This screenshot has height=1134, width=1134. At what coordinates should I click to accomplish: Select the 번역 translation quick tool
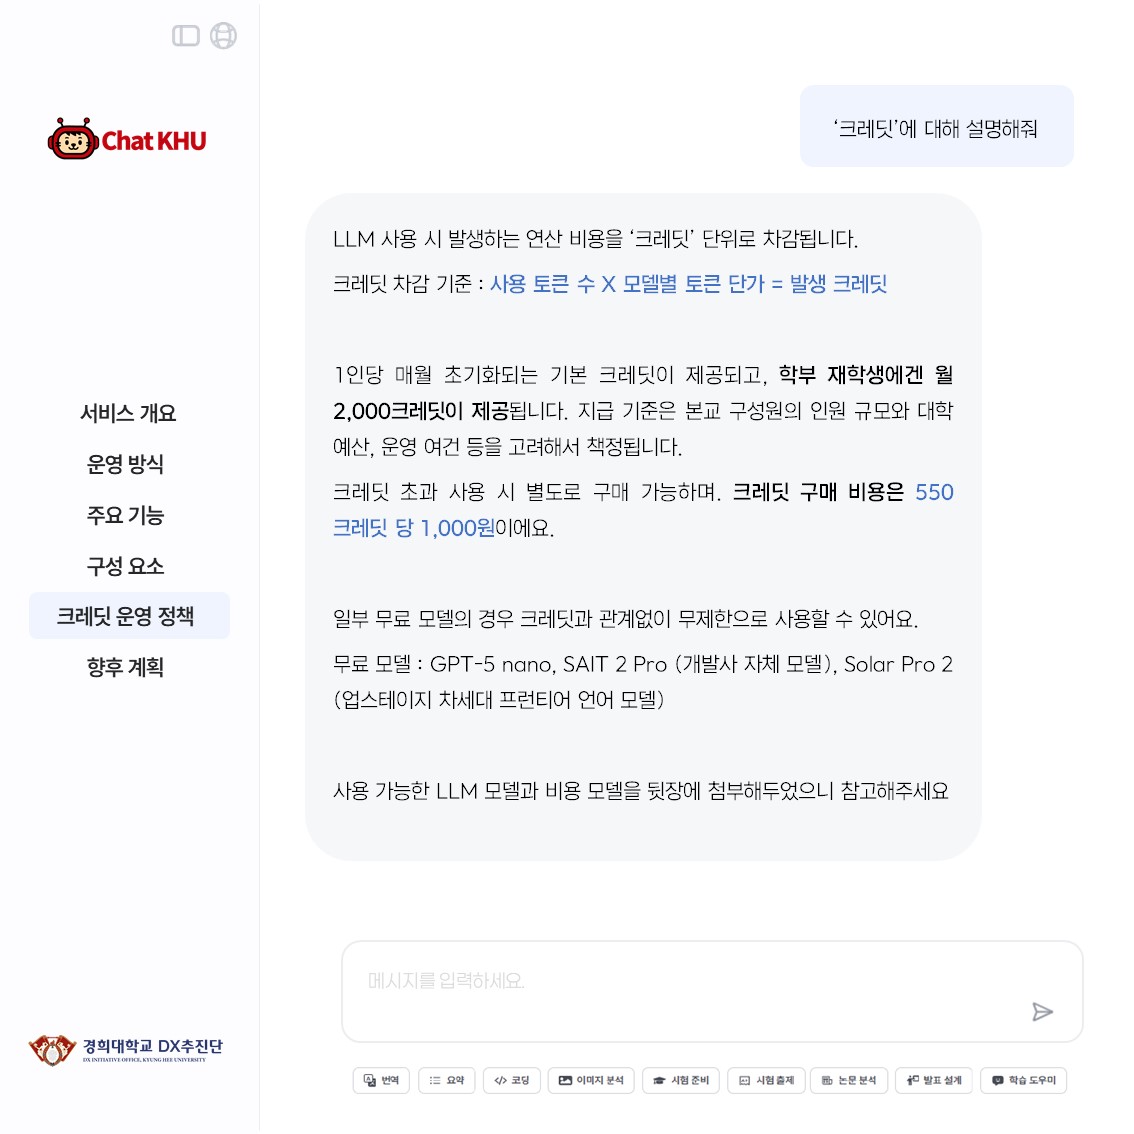pos(381,1080)
